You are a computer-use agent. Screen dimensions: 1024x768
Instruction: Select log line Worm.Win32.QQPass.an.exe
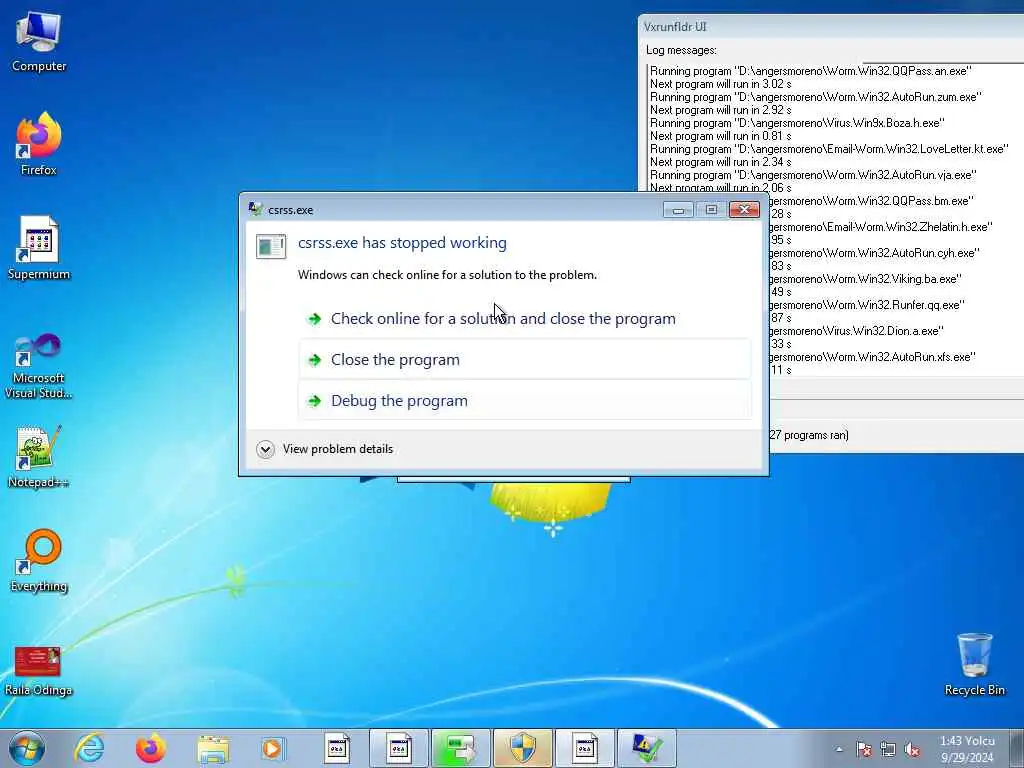[810, 71]
